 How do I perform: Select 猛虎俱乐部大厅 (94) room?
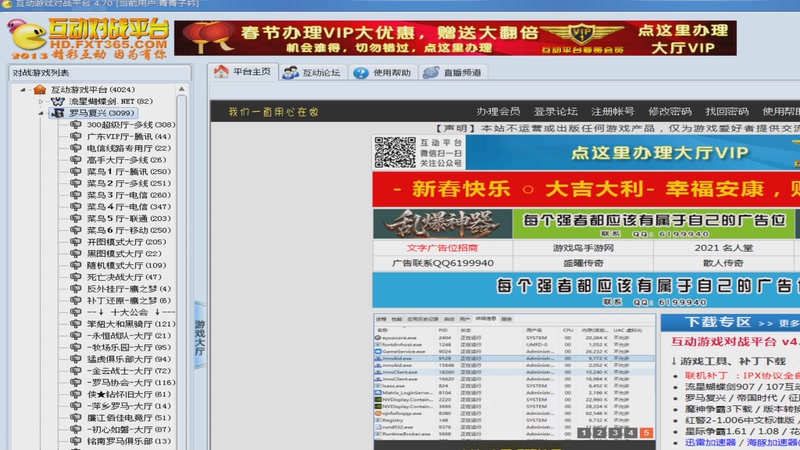(x=129, y=359)
